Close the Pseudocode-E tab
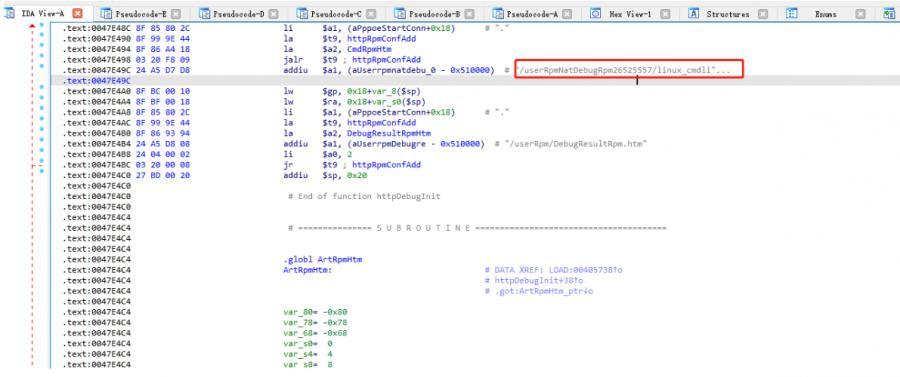 point(176,13)
